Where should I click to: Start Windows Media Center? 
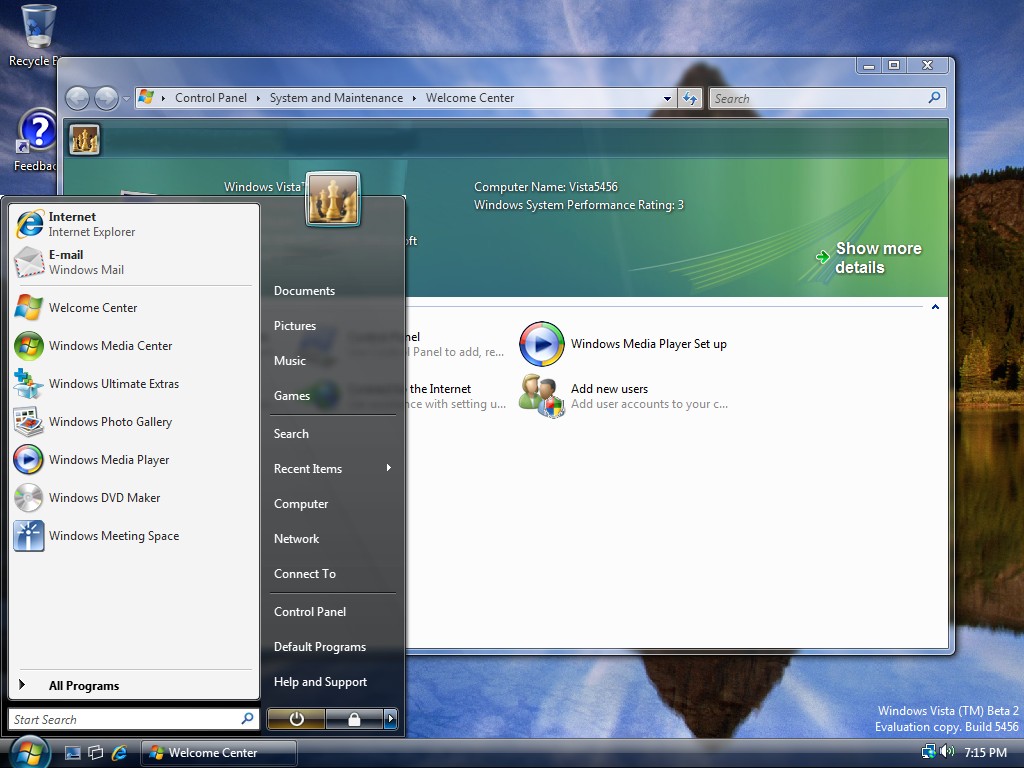point(134,345)
